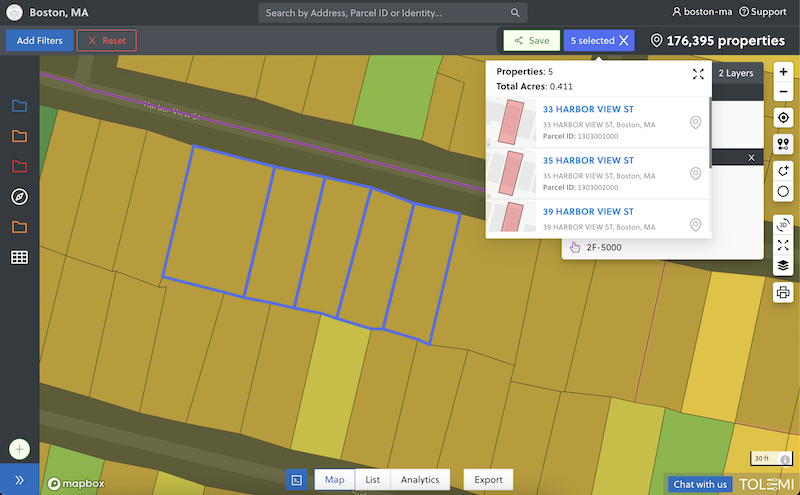
Task: Toggle the 3D map view
Action: [783, 224]
